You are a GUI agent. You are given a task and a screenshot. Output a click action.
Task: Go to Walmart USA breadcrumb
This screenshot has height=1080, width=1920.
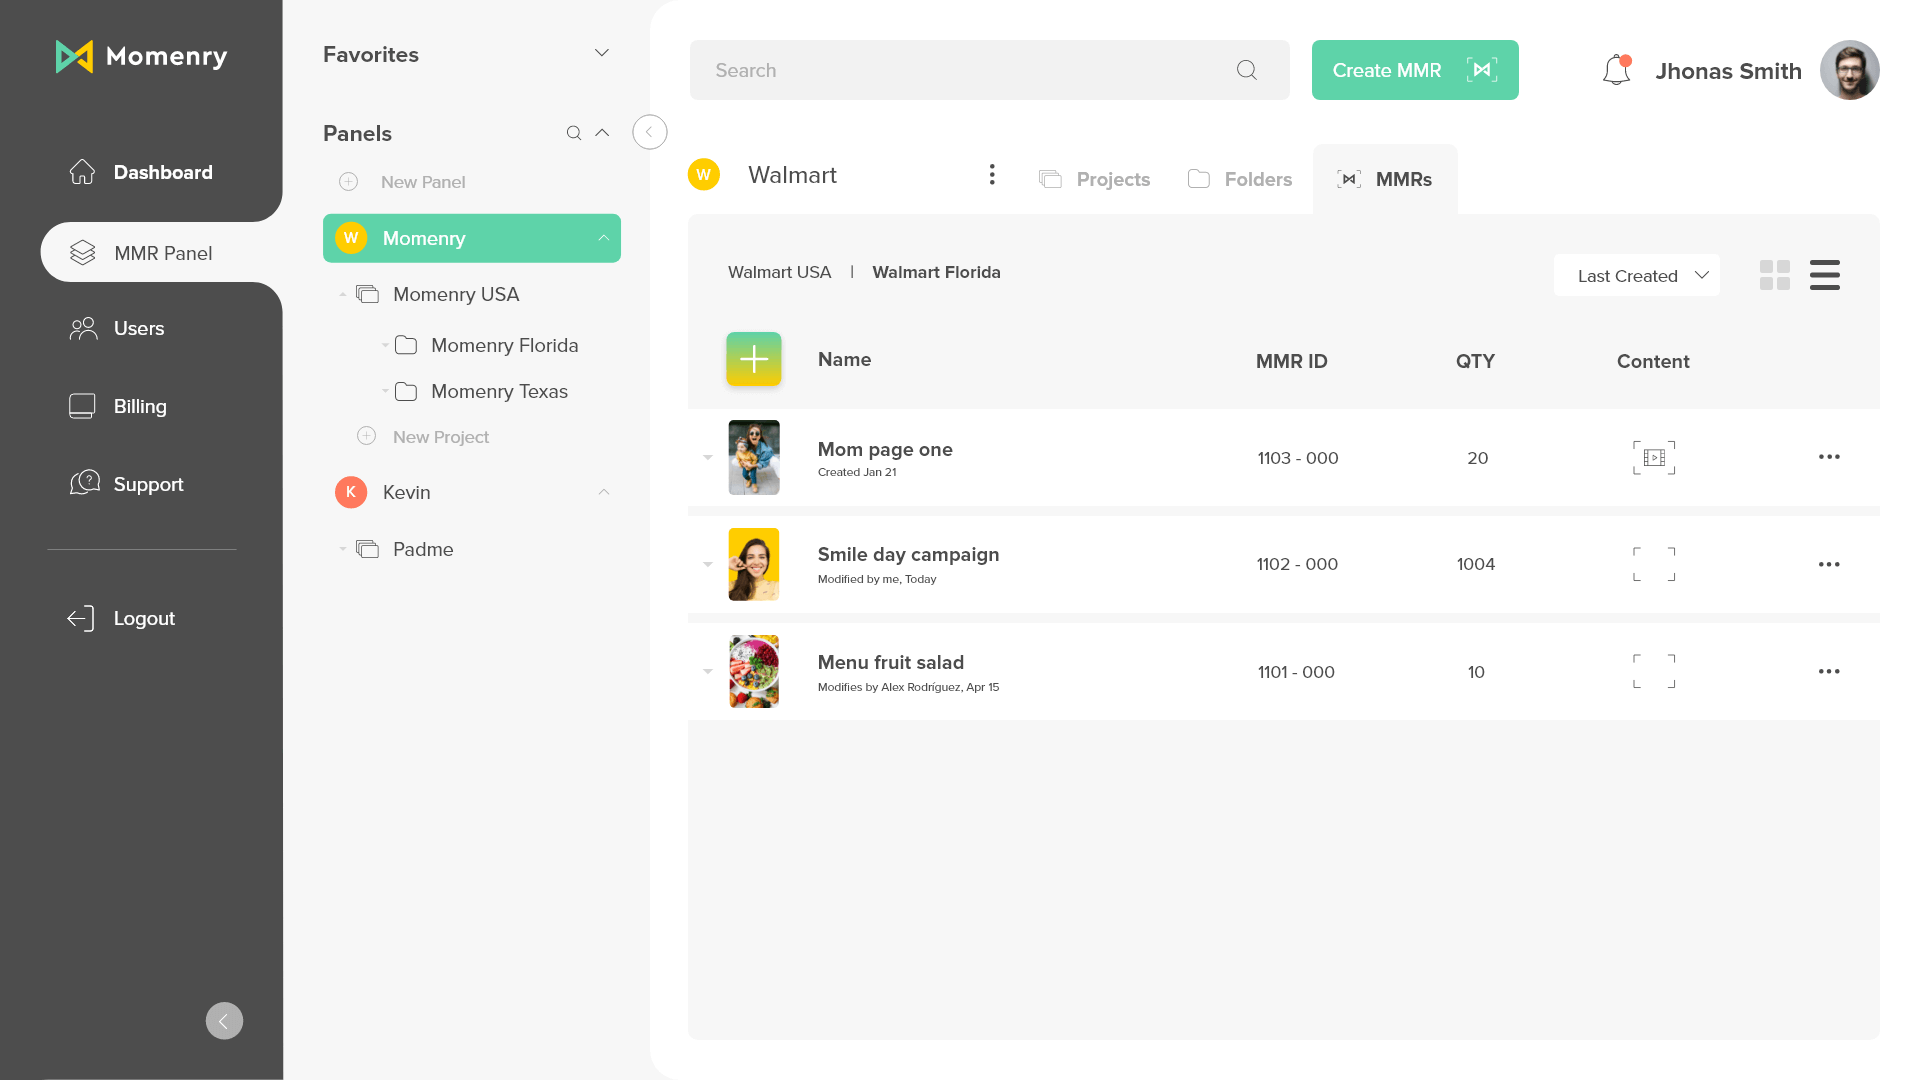[x=779, y=272]
